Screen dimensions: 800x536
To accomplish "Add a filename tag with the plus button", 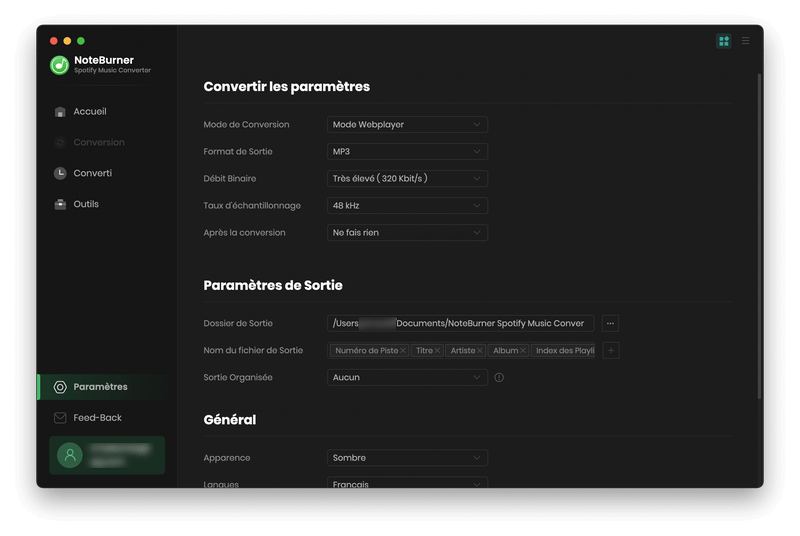I will point(611,350).
